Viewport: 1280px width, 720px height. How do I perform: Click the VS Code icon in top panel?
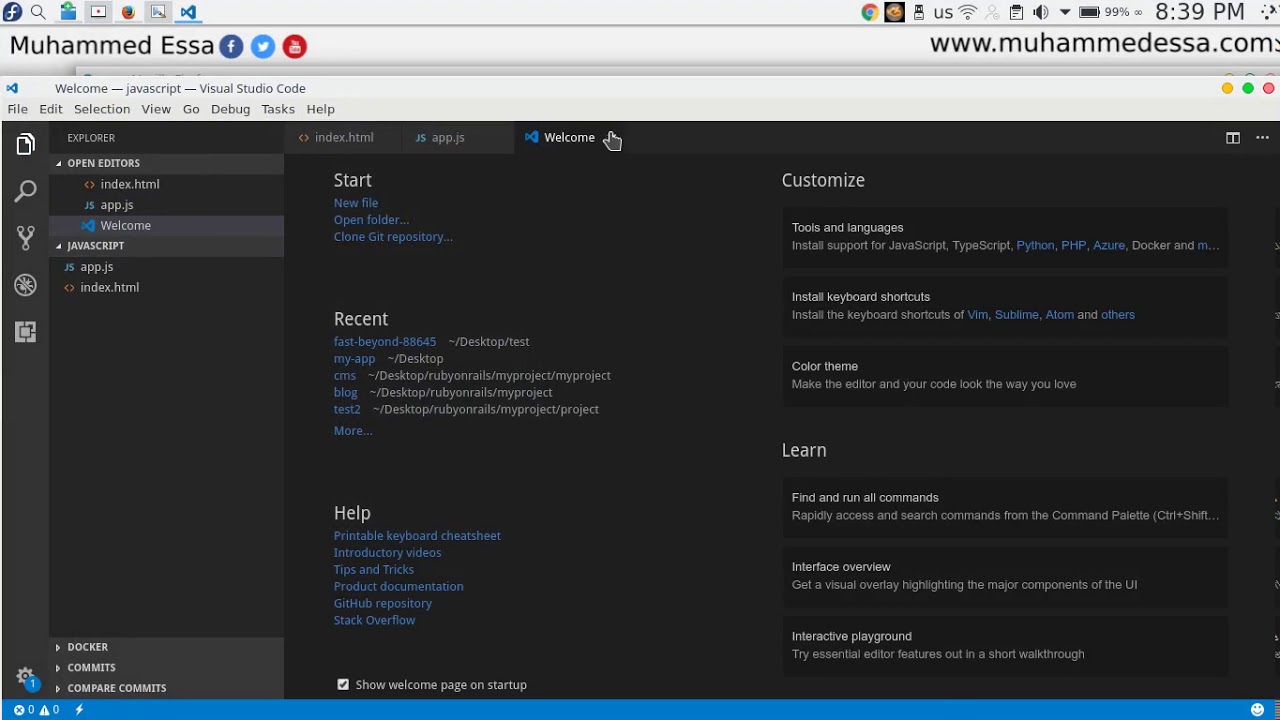pos(188,12)
